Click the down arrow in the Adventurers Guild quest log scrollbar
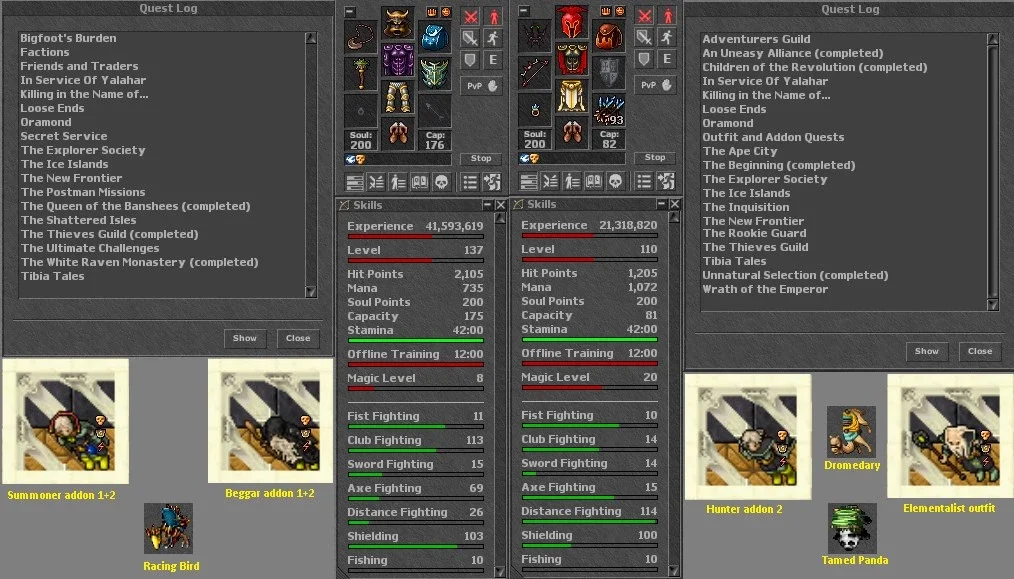 (993, 304)
